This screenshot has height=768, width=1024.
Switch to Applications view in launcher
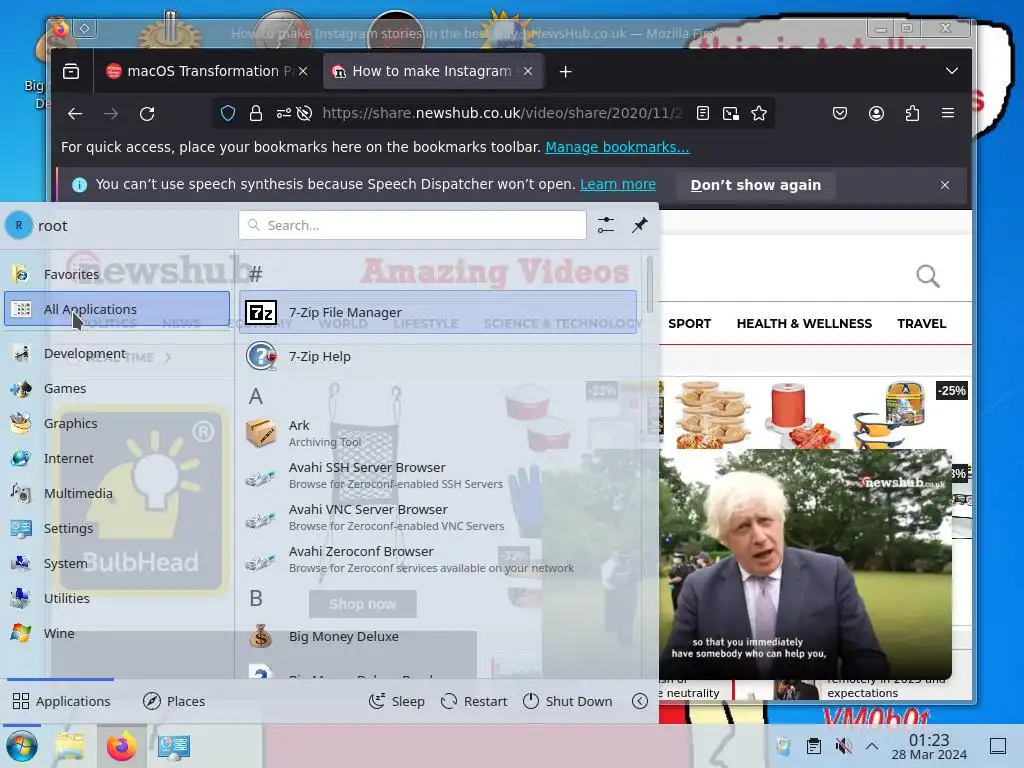[61, 701]
